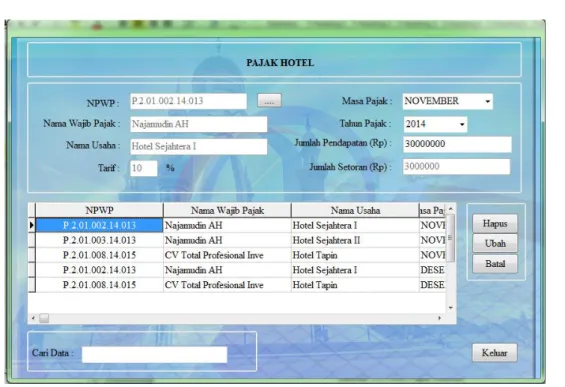The height and width of the screenshot is (387, 565).
Task: Click the Batal button
Action: [495, 264]
